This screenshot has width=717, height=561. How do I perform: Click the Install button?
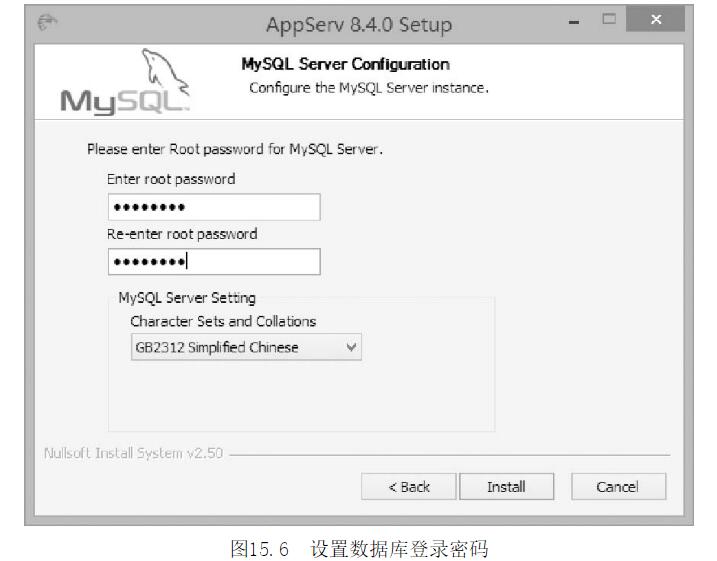[506, 486]
